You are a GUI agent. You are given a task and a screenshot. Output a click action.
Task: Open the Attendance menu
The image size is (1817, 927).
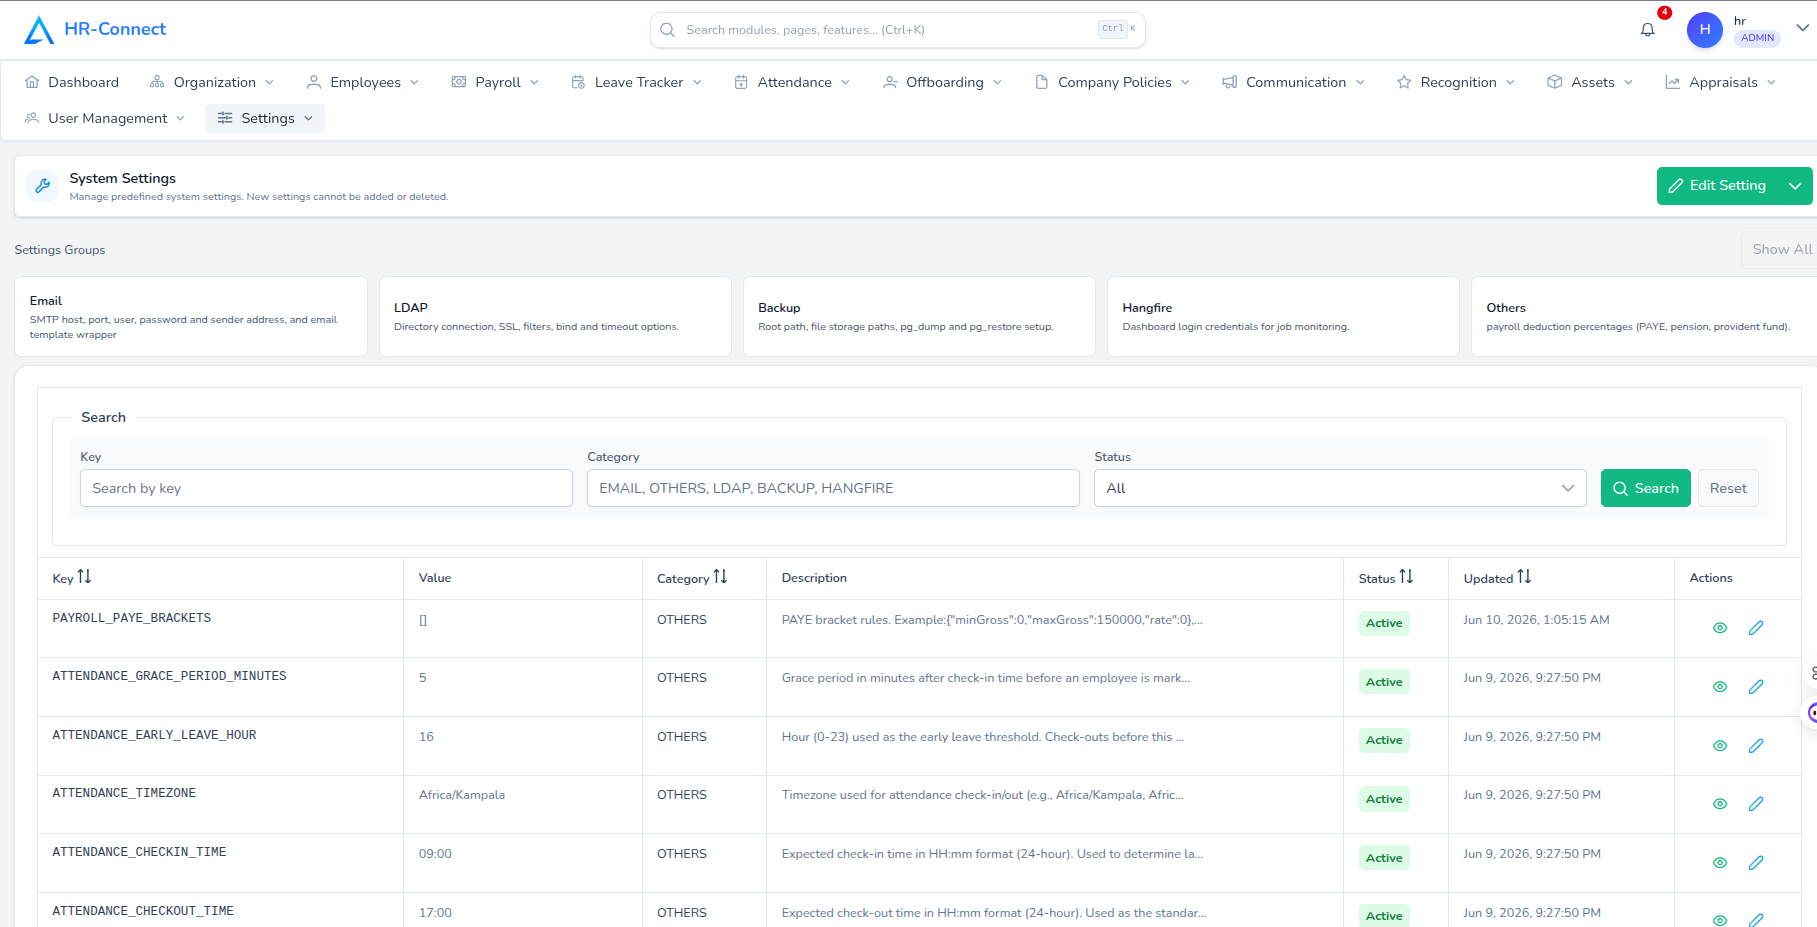point(791,82)
